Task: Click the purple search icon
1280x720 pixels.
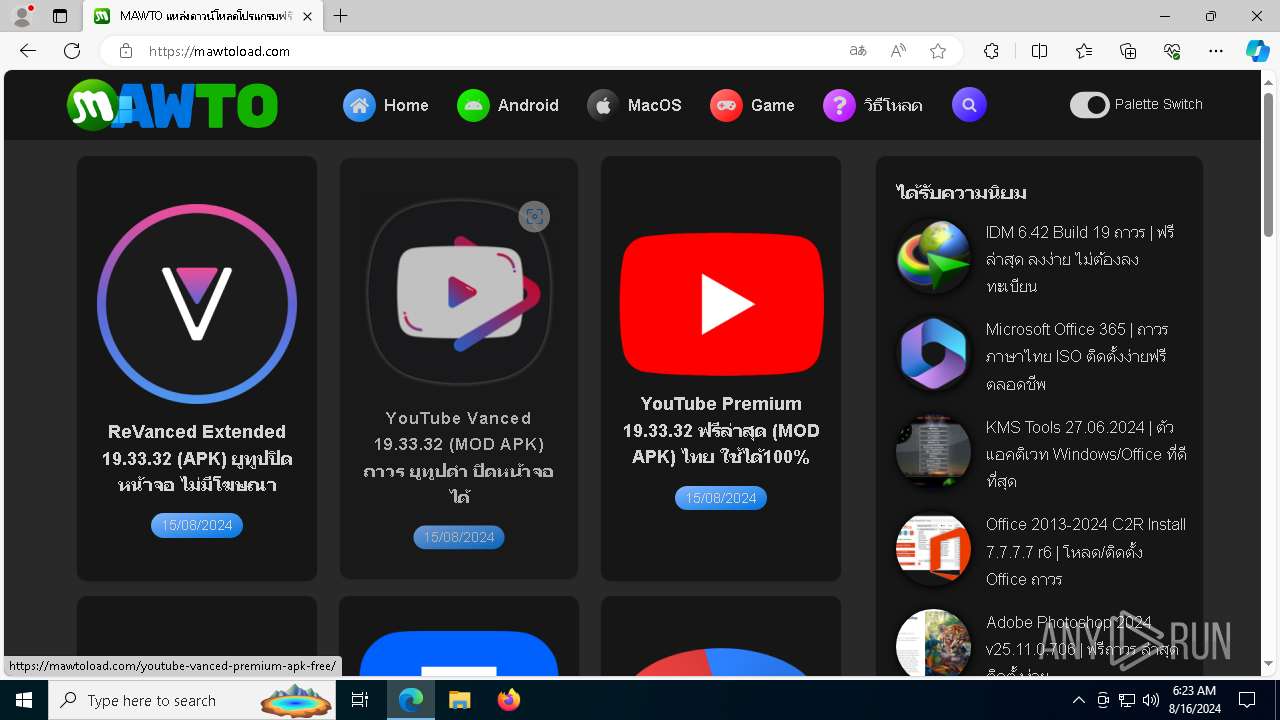Action: click(969, 105)
